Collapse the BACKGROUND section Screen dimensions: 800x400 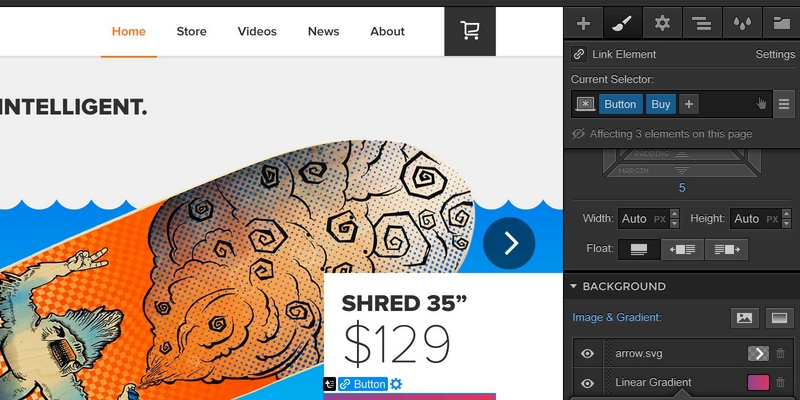pyautogui.click(x=573, y=286)
